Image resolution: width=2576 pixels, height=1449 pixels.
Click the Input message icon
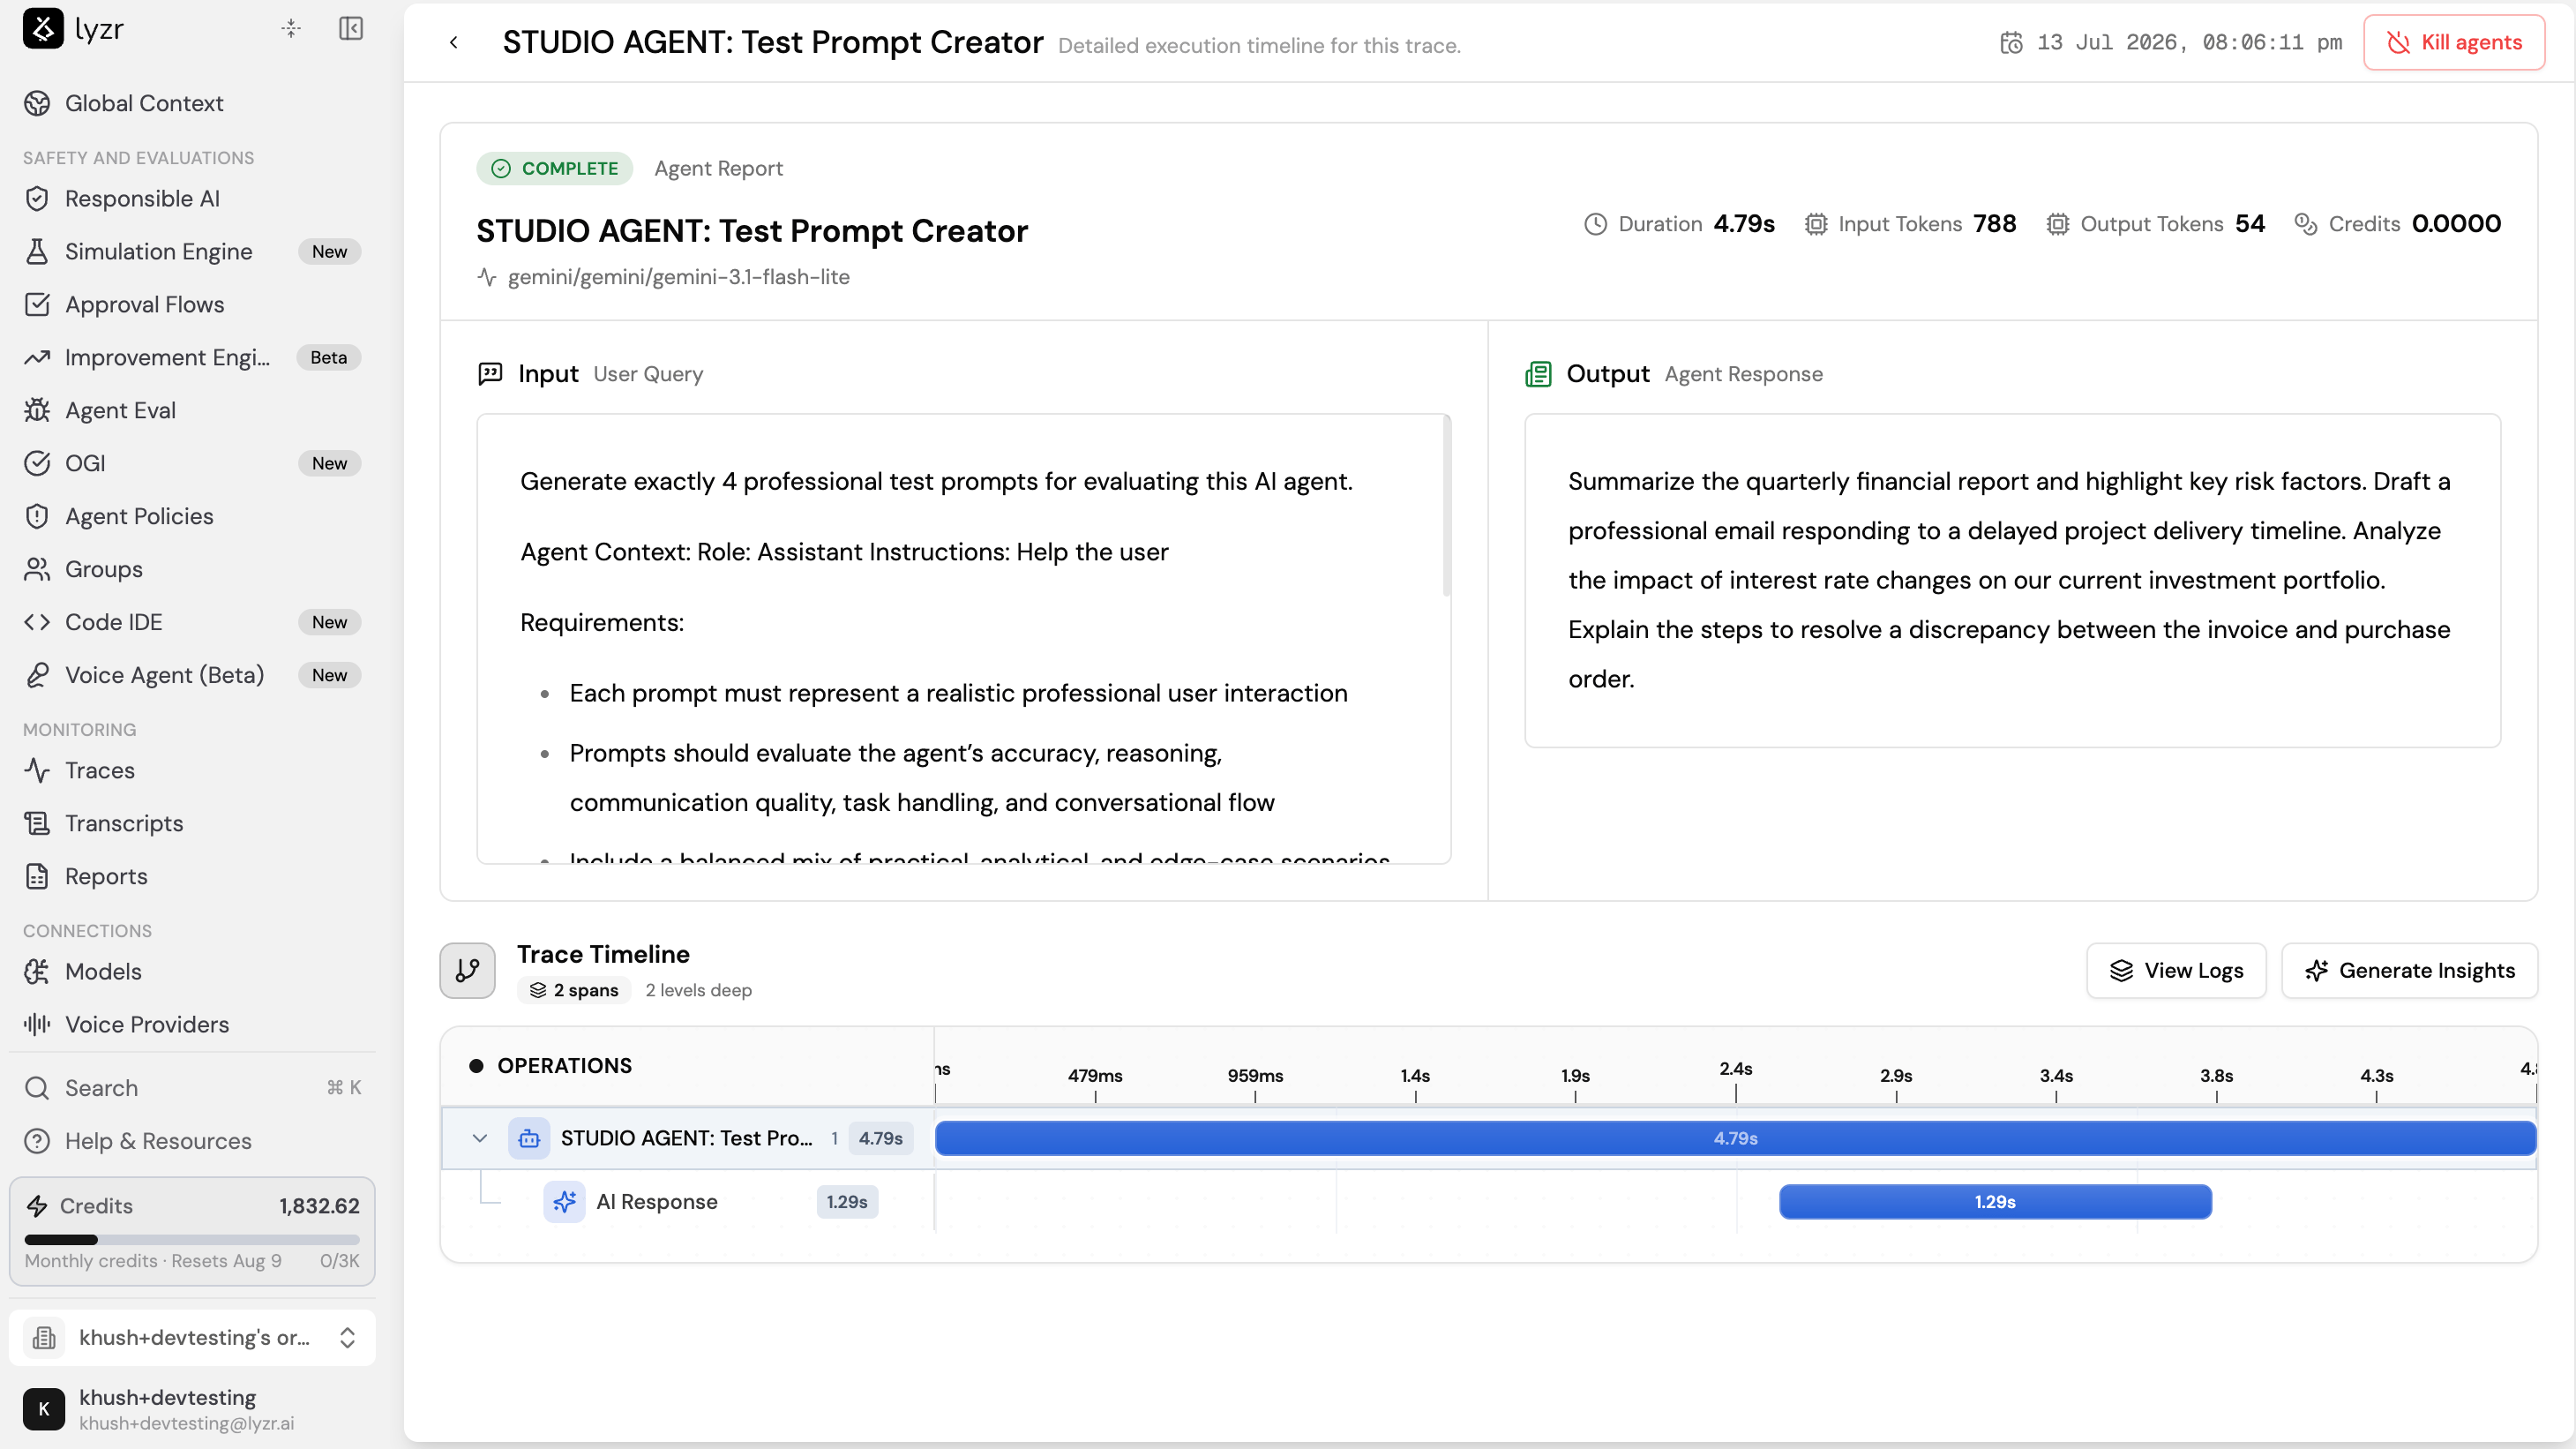(x=490, y=373)
